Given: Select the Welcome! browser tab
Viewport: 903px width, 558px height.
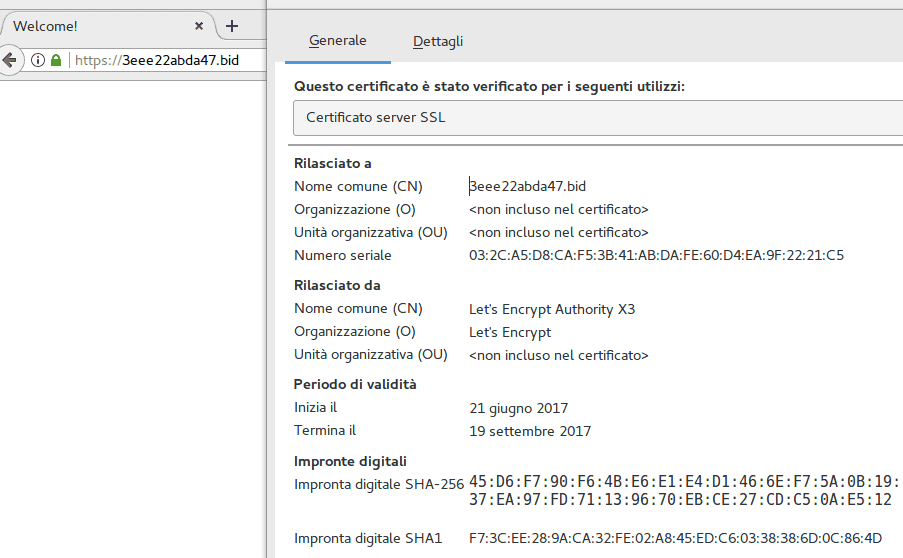Looking at the screenshot, I should coord(90,26).
